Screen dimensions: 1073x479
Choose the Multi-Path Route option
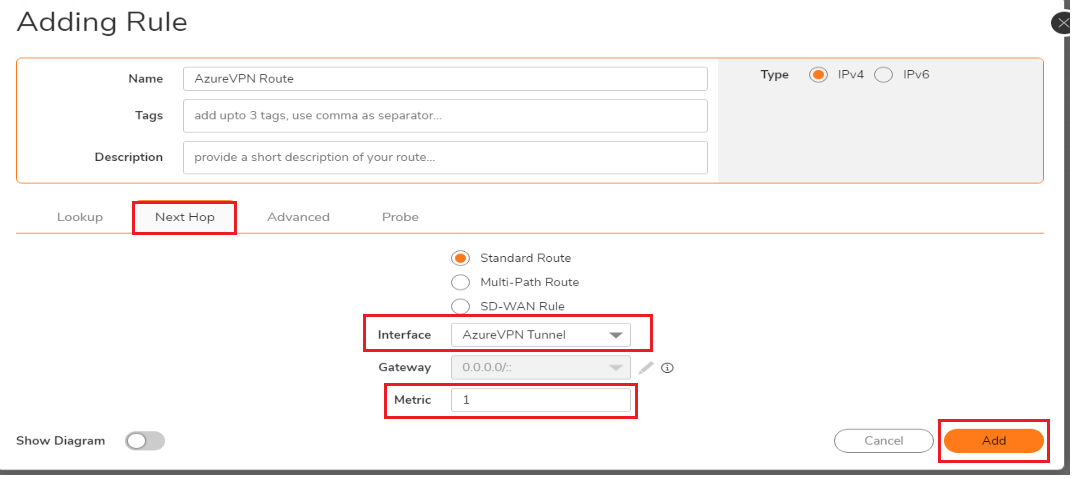pyautogui.click(x=461, y=282)
